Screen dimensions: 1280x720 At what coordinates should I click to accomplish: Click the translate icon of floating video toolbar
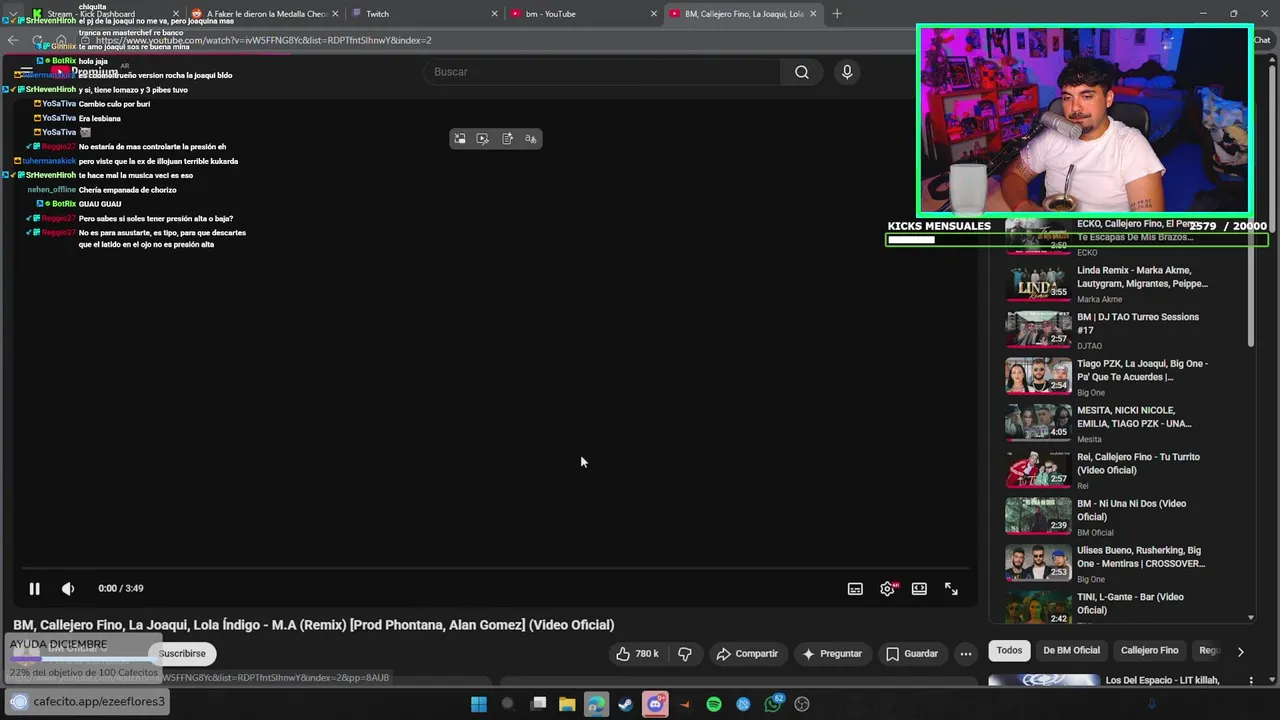pyautogui.click(x=531, y=139)
